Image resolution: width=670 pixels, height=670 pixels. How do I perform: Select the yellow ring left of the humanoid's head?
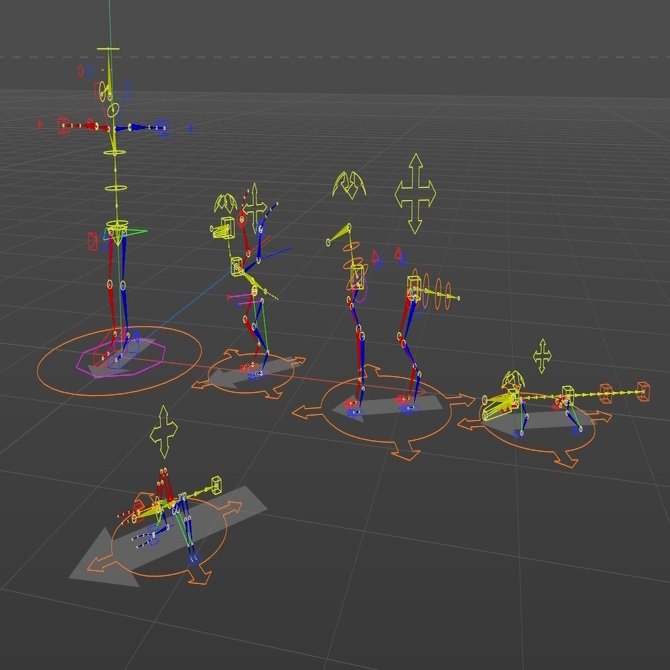pyautogui.click(x=103, y=91)
